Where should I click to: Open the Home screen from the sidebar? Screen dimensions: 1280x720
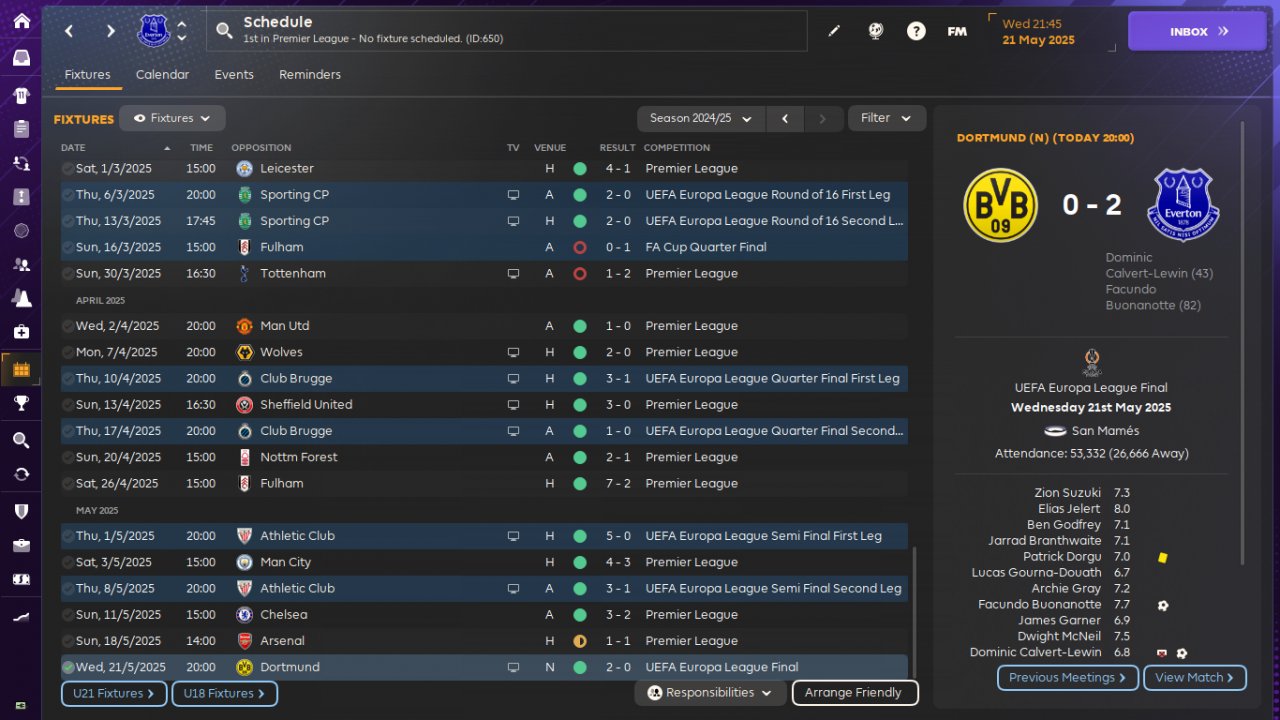coord(21,21)
